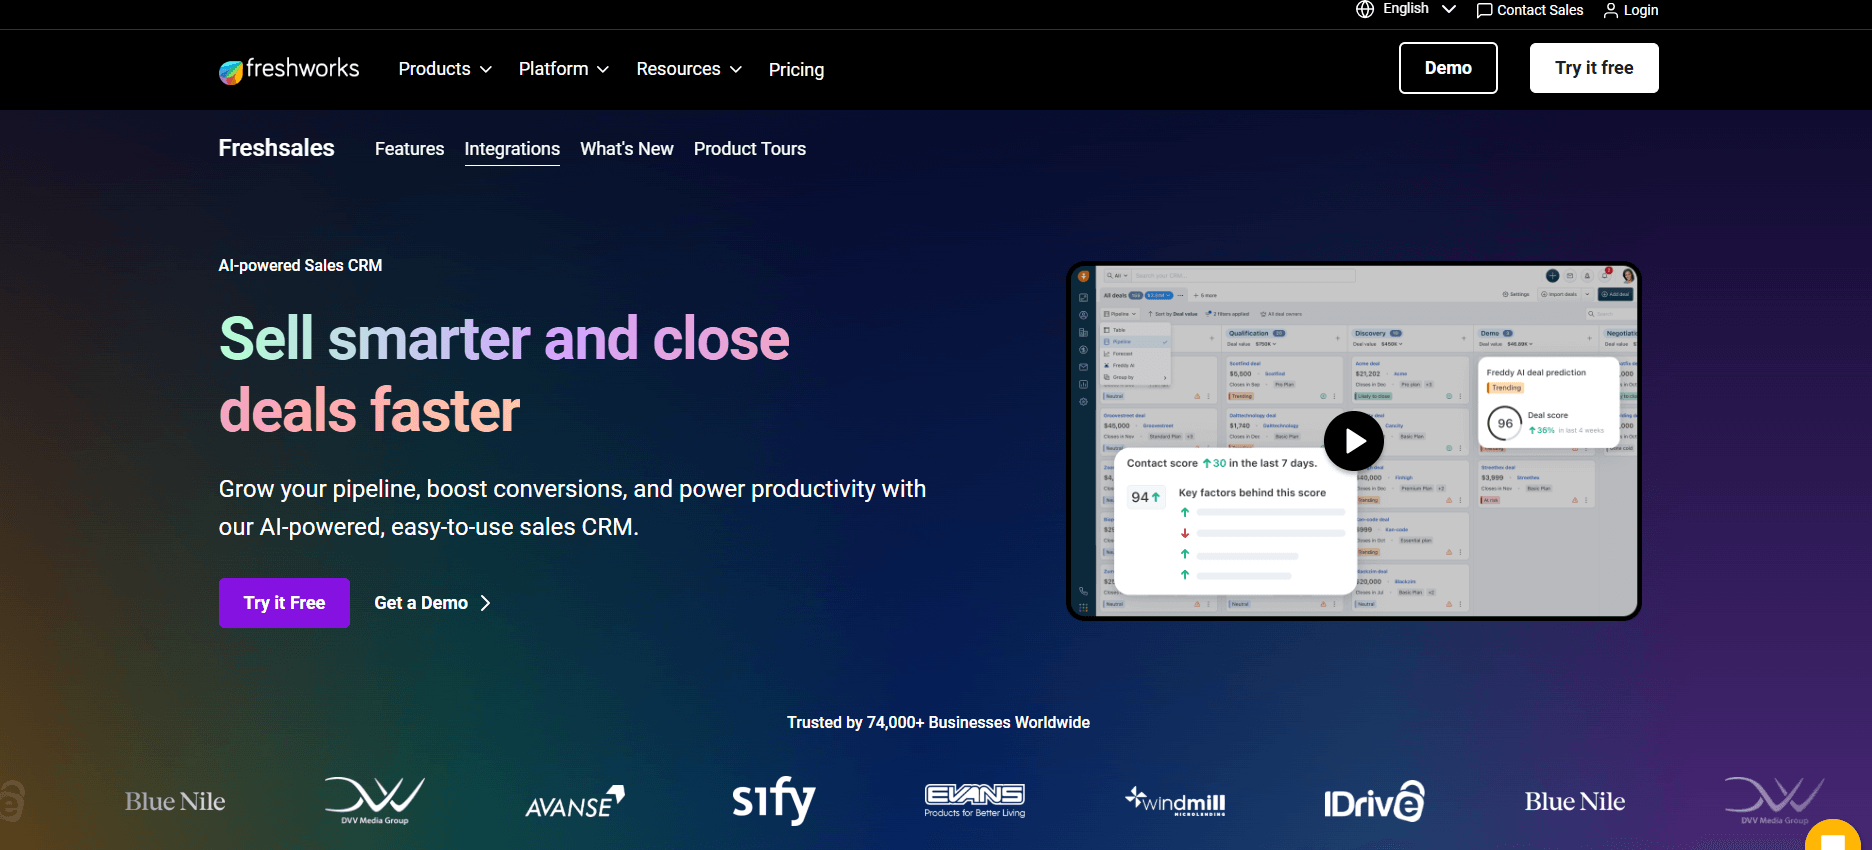This screenshot has width=1872, height=850.
Task: Open the Integrations tab
Action: tap(512, 149)
